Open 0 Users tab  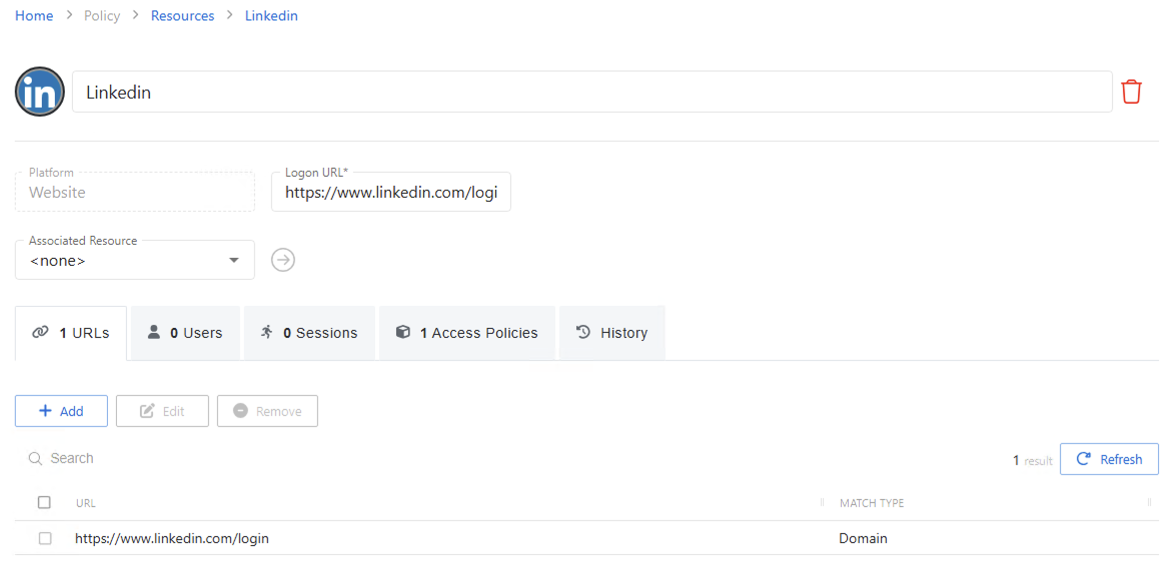click(x=185, y=333)
